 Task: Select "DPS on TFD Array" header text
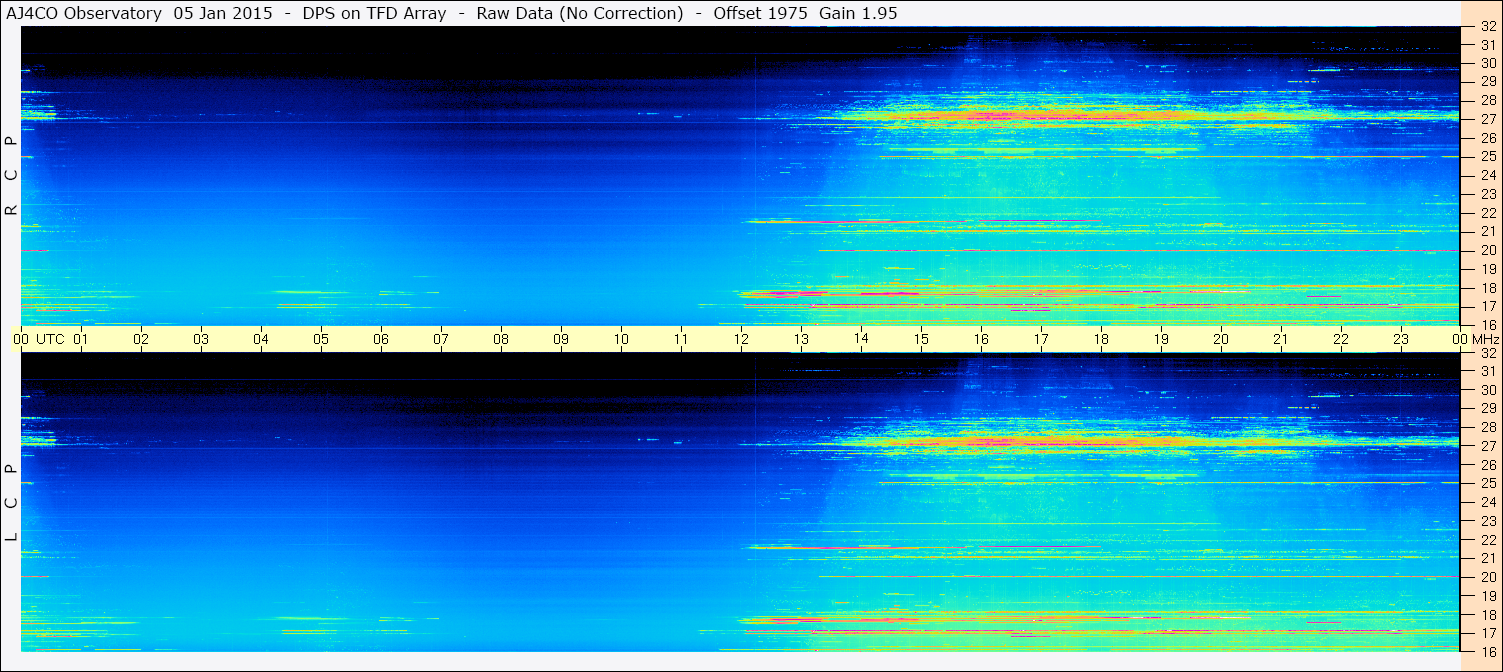tap(374, 14)
